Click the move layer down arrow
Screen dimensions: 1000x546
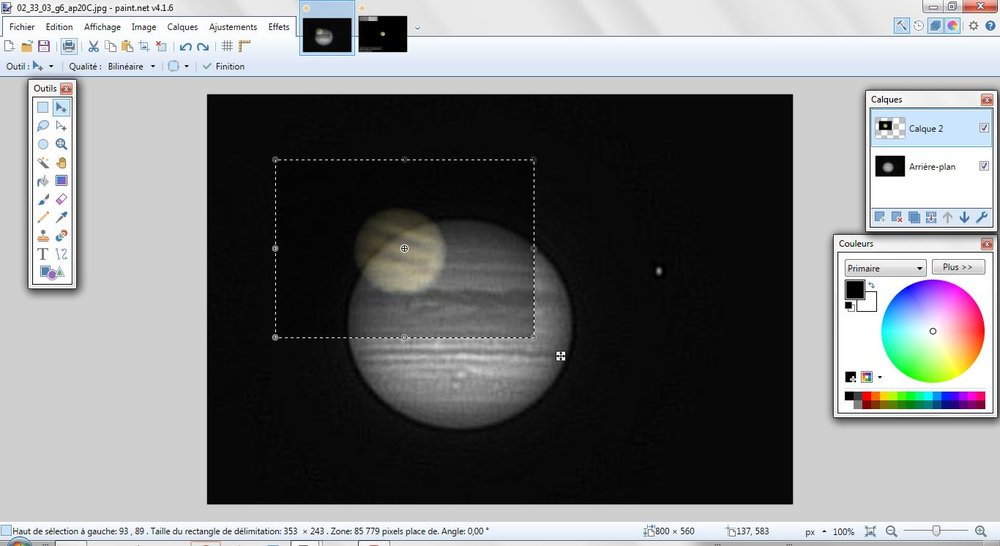(964, 218)
